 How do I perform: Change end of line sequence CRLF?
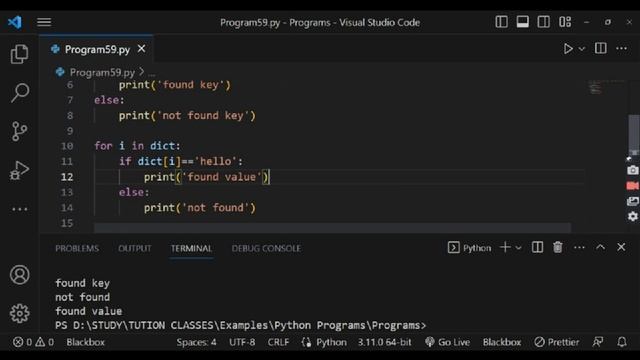278,342
